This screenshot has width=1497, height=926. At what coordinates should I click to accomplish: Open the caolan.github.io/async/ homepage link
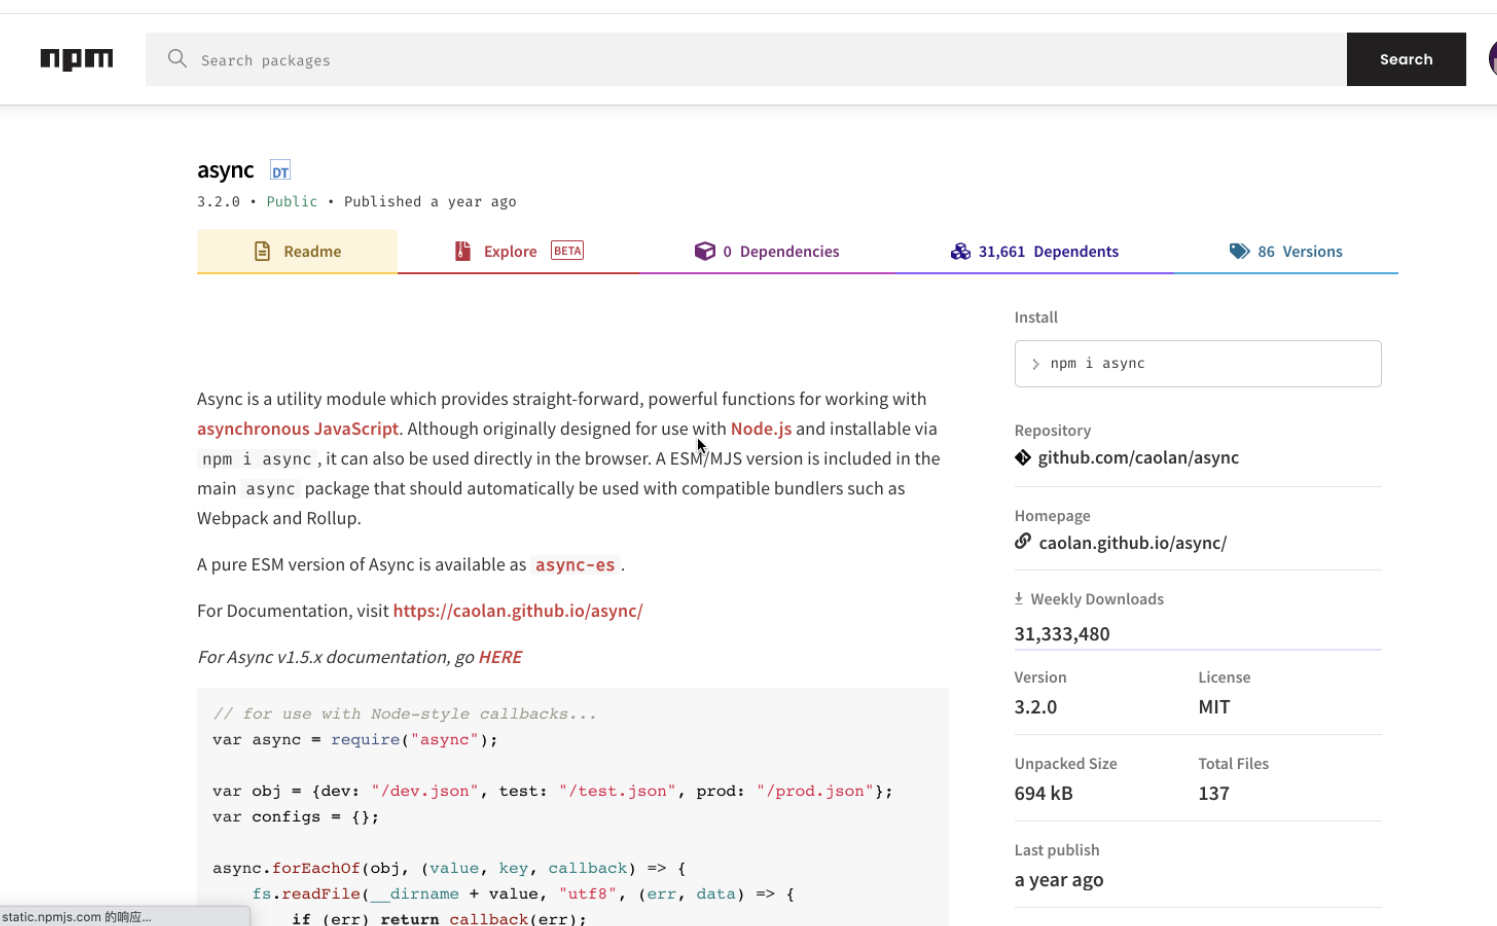(1132, 543)
